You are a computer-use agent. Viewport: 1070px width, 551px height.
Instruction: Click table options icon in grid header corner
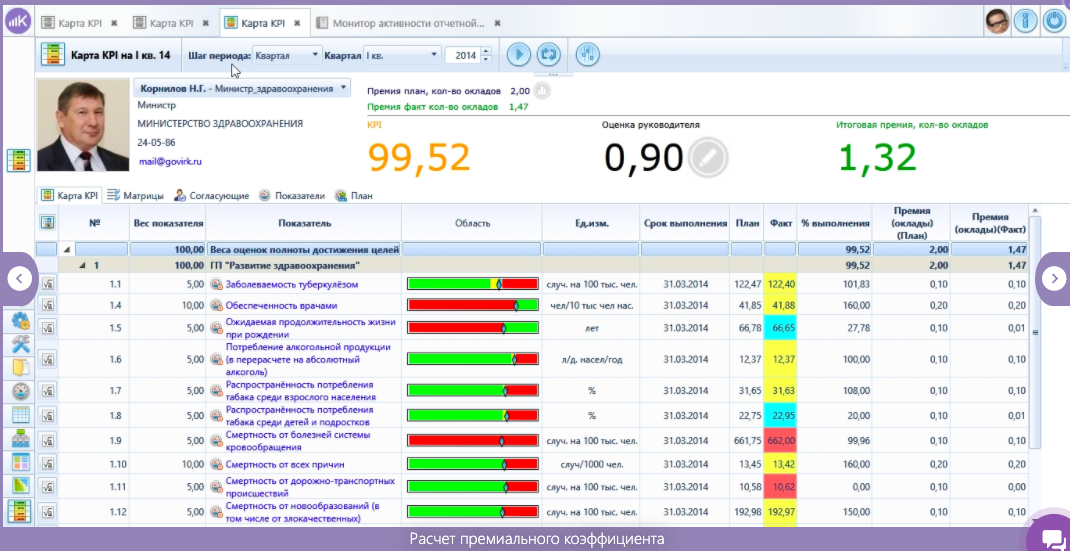[48, 223]
